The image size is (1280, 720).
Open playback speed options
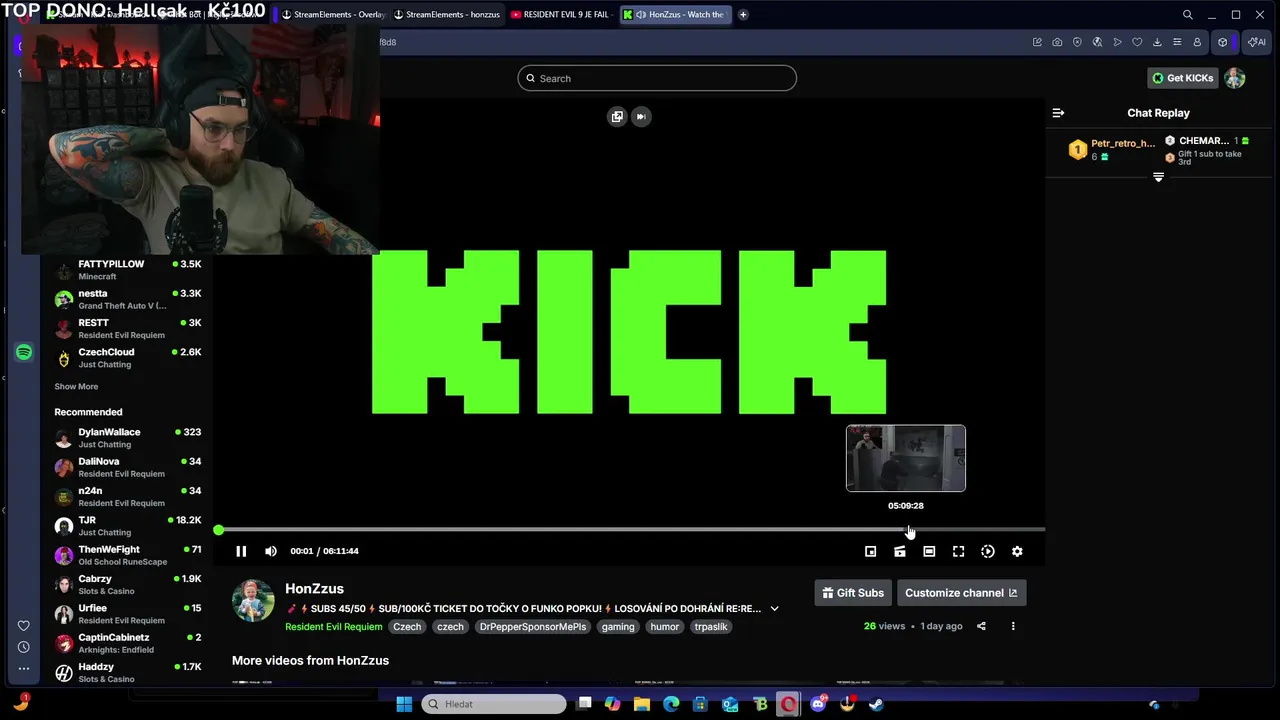[988, 551]
